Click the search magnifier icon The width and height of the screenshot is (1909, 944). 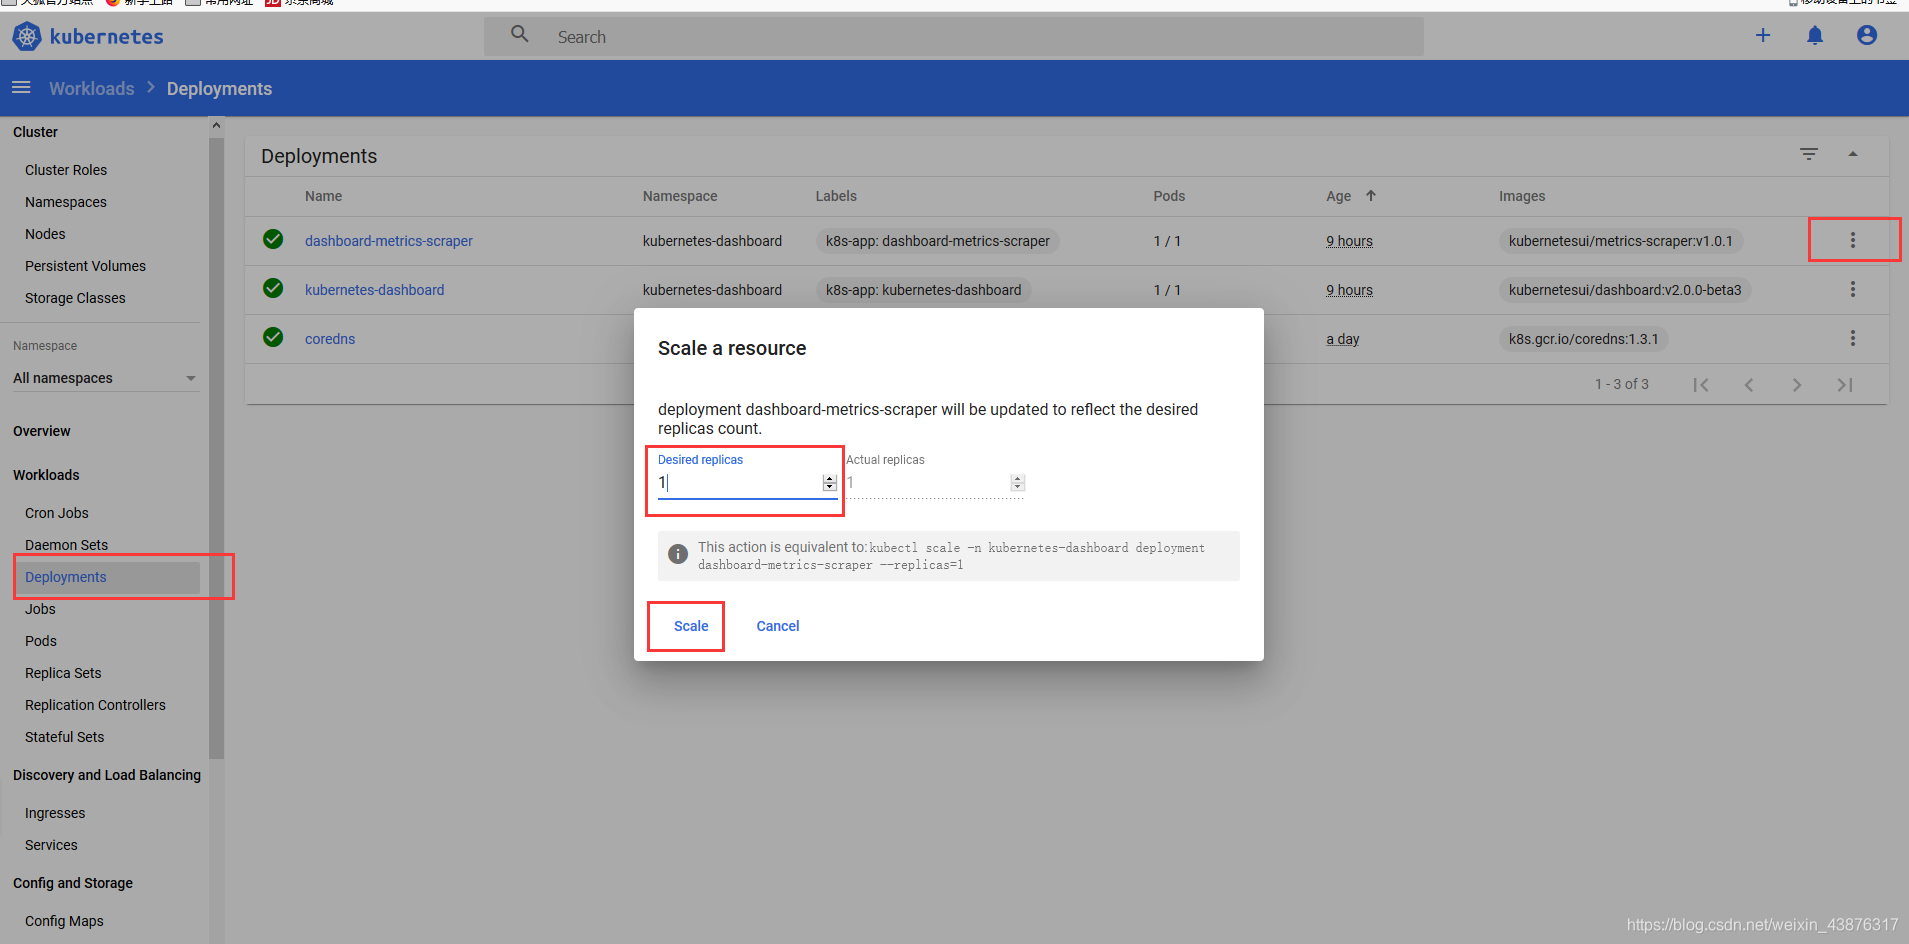[x=520, y=35]
